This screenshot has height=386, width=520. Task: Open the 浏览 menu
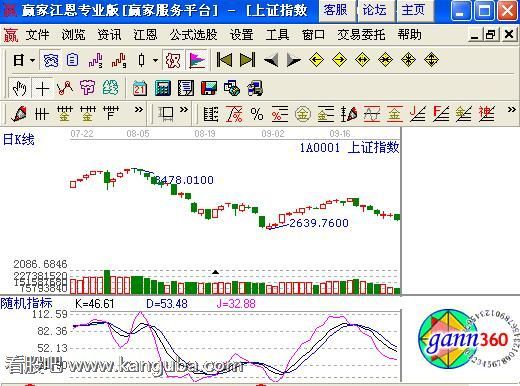point(73,35)
